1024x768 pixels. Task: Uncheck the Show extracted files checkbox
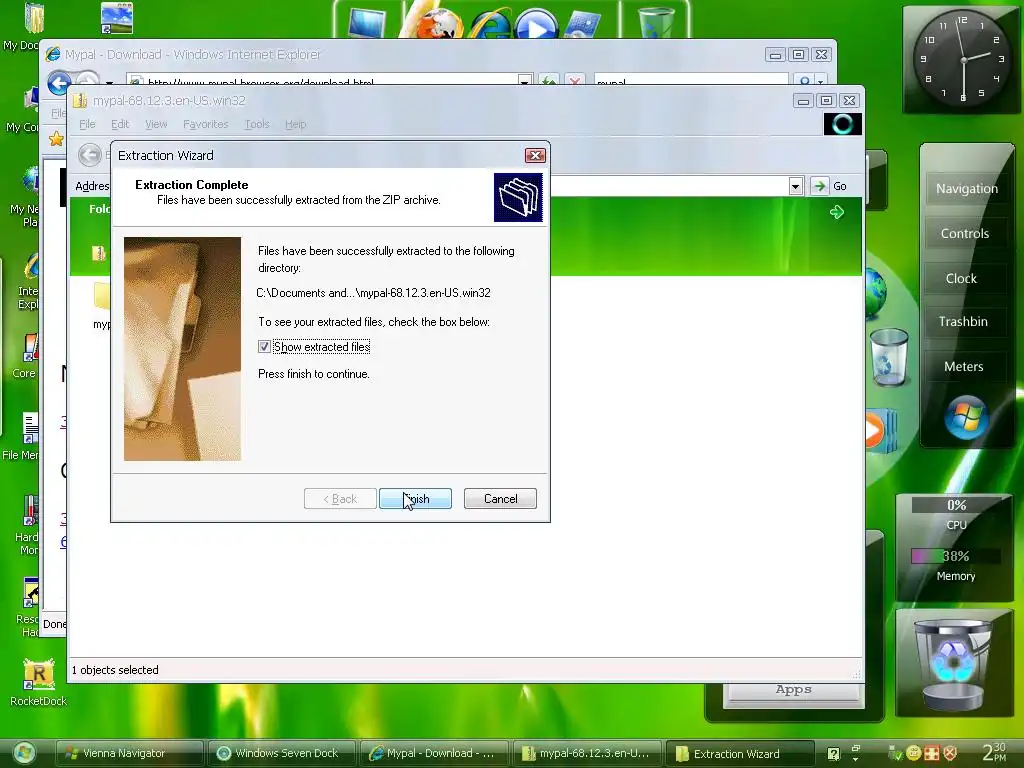[x=264, y=347]
